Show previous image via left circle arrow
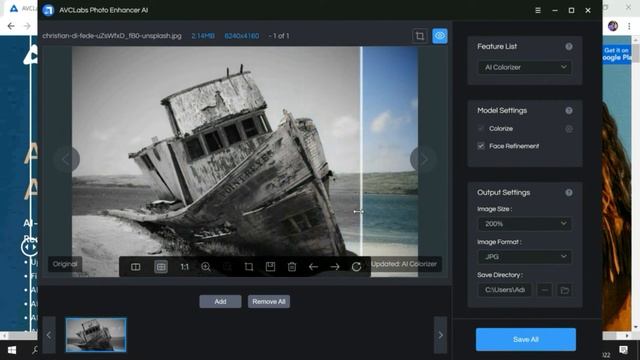Viewport: 640px width, 360px height. point(66,159)
